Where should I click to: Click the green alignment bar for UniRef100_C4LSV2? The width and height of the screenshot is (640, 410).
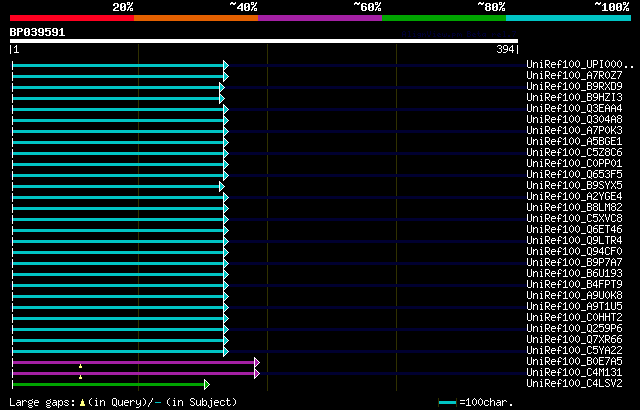click(x=109, y=384)
